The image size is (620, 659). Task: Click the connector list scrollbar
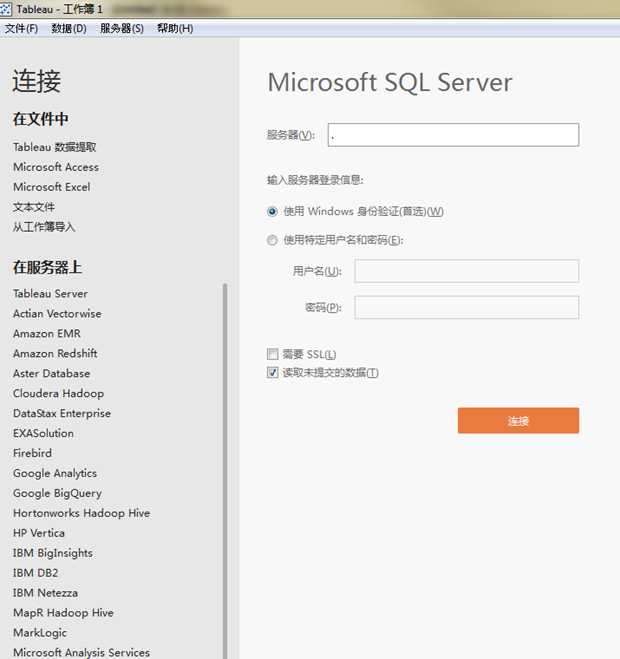[225, 471]
